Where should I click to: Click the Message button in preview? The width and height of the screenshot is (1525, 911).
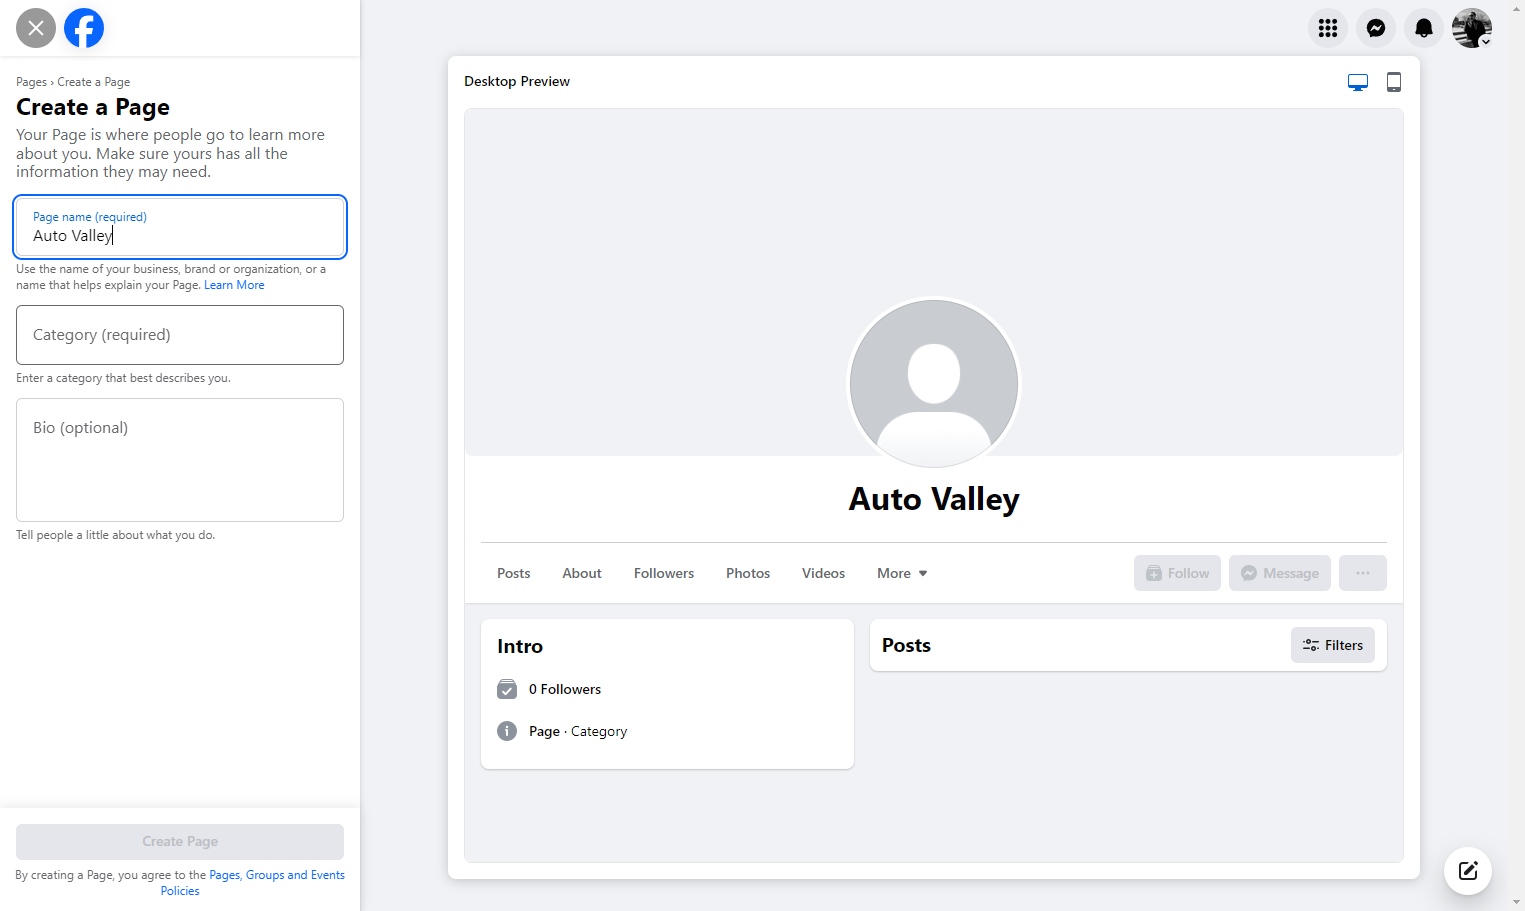1280,573
